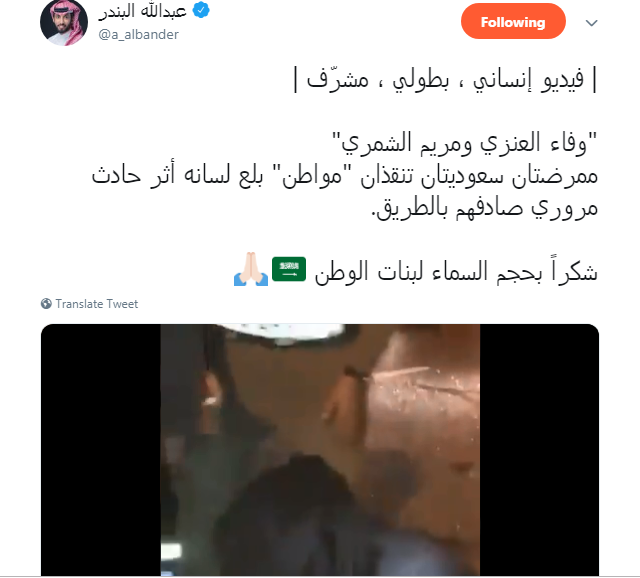Open the @a_albander handle link
The image size is (640, 578).
pos(139,35)
